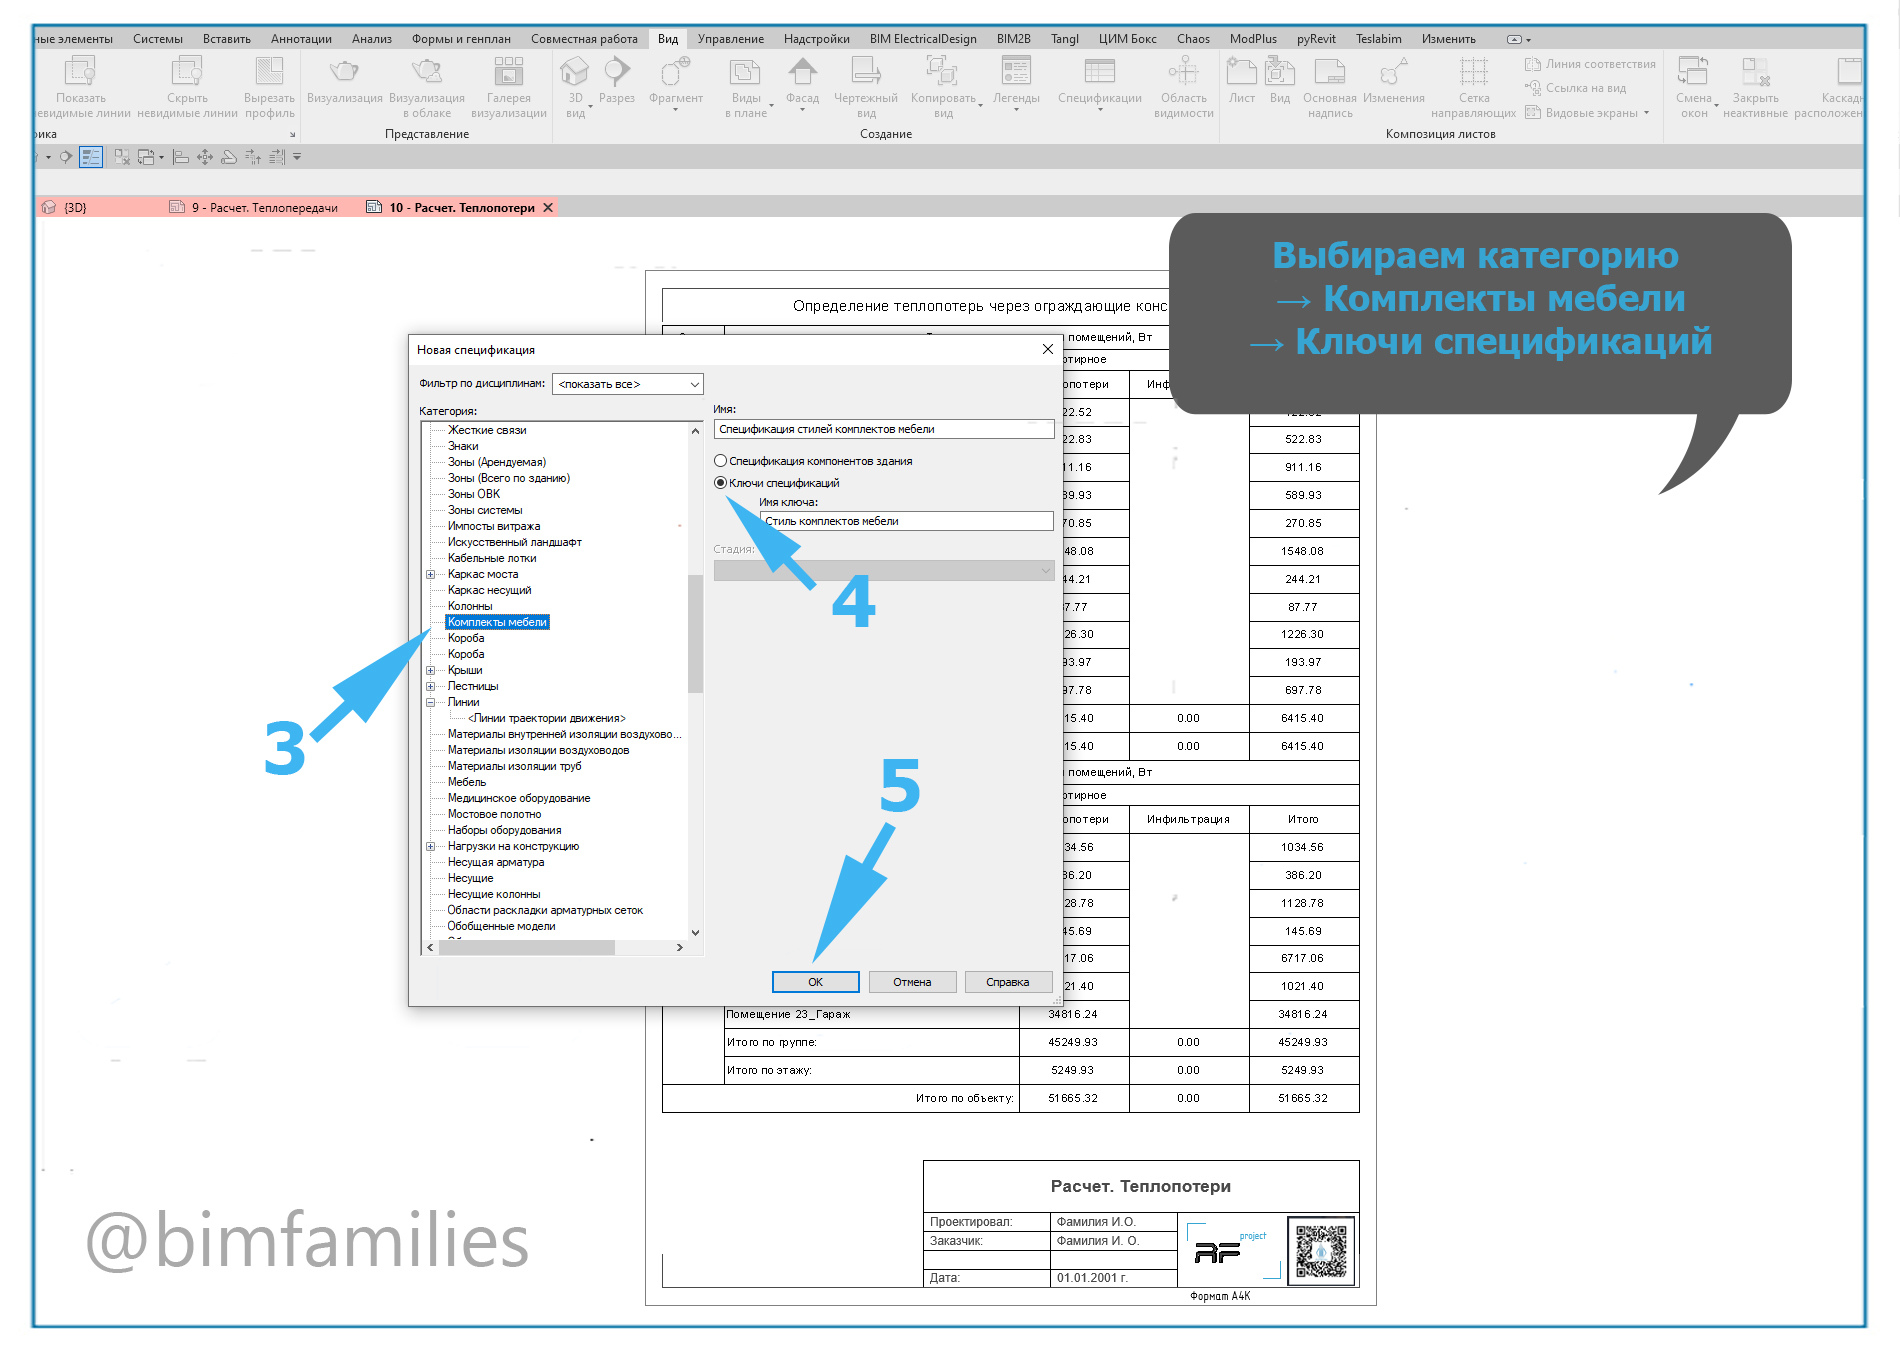Open the Галерея визуализации

coord(509,86)
